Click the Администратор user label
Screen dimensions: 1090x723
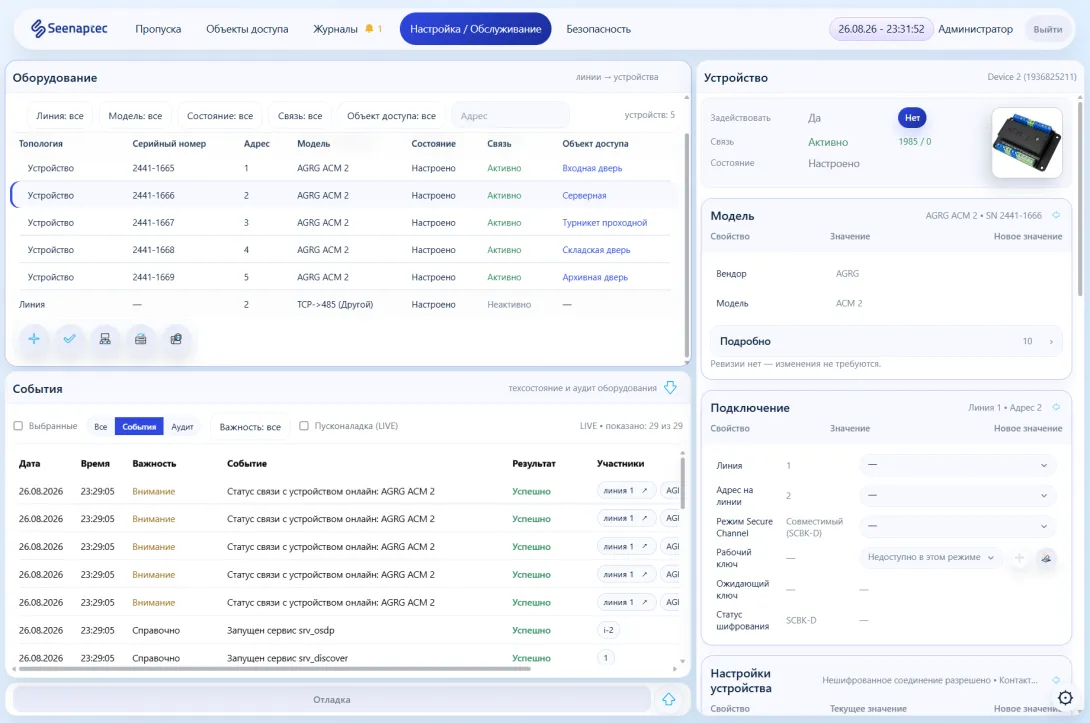tap(975, 29)
